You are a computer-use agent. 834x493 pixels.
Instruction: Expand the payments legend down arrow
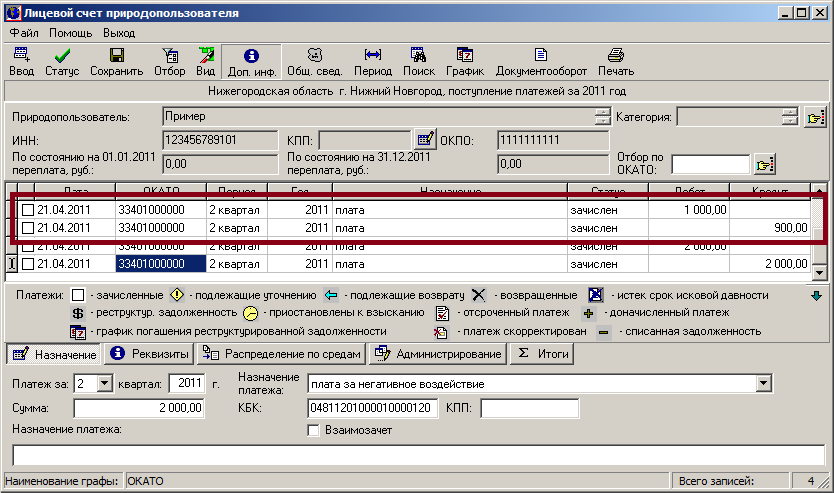coord(815,296)
